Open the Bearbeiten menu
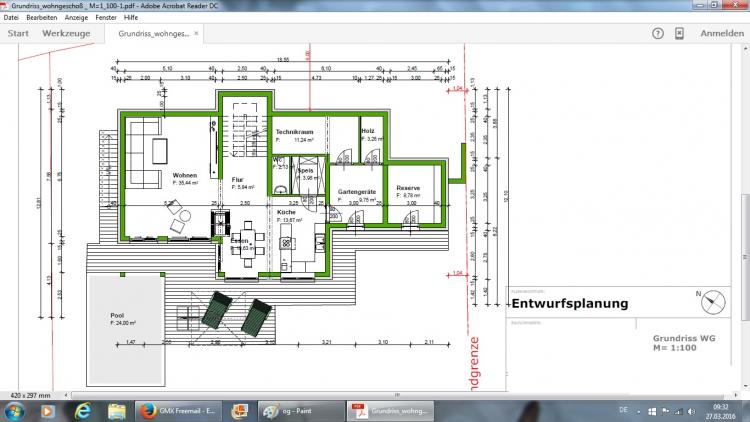The image size is (750, 422). 42,18
